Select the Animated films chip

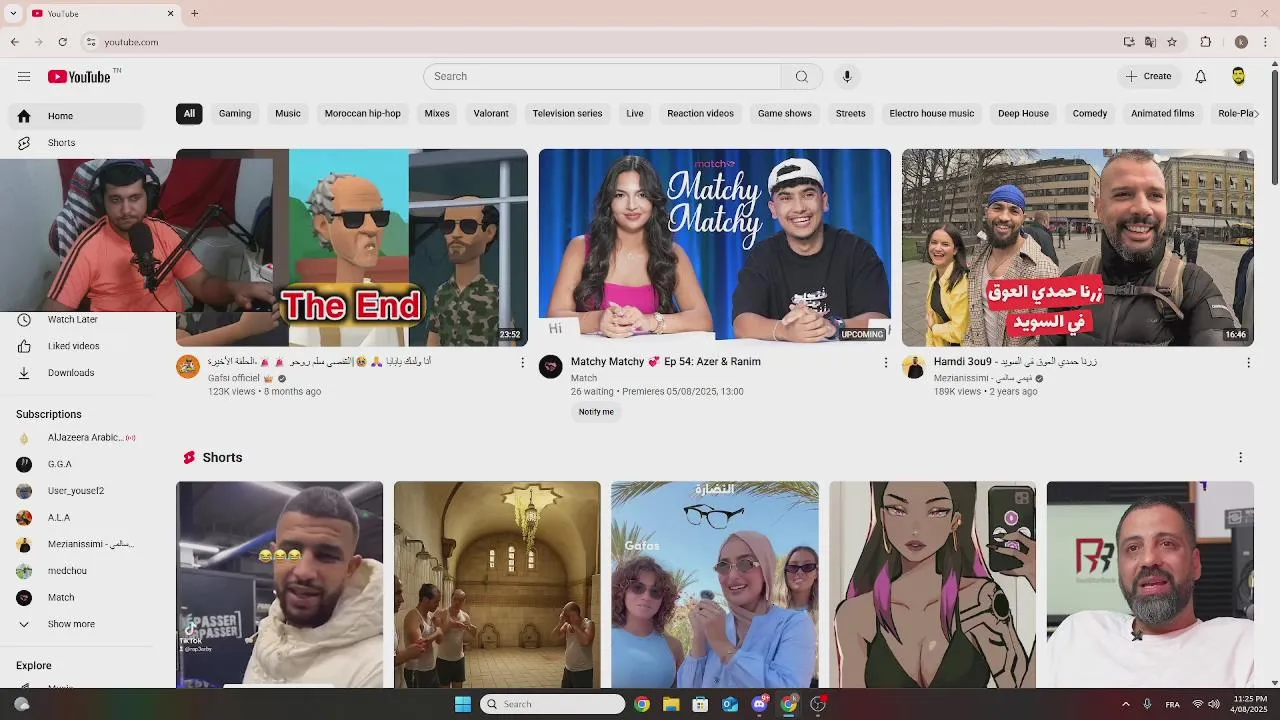[x=1162, y=114]
